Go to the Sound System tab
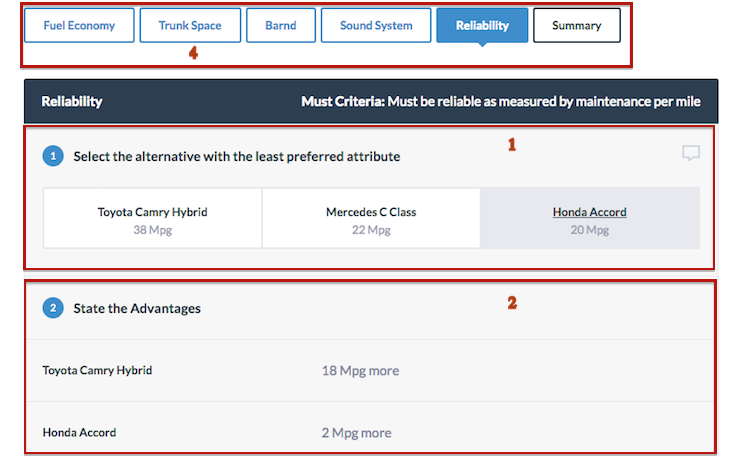 (376, 26)
